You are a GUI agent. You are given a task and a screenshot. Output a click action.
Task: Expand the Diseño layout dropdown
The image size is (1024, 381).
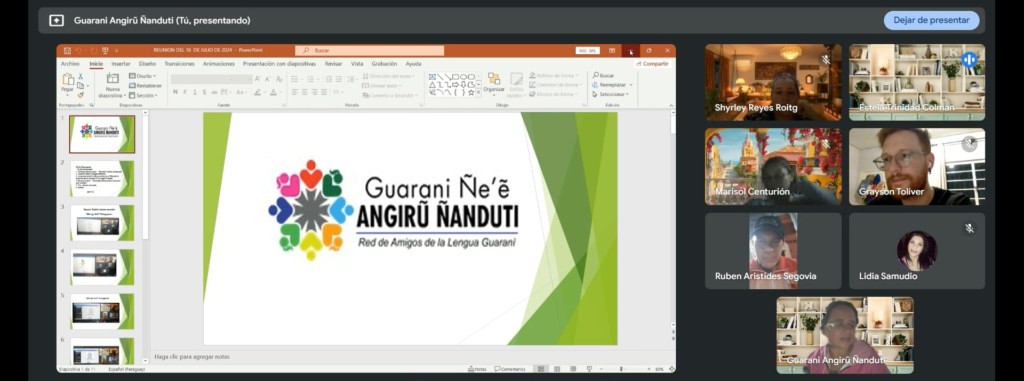(x=143, y=76)
